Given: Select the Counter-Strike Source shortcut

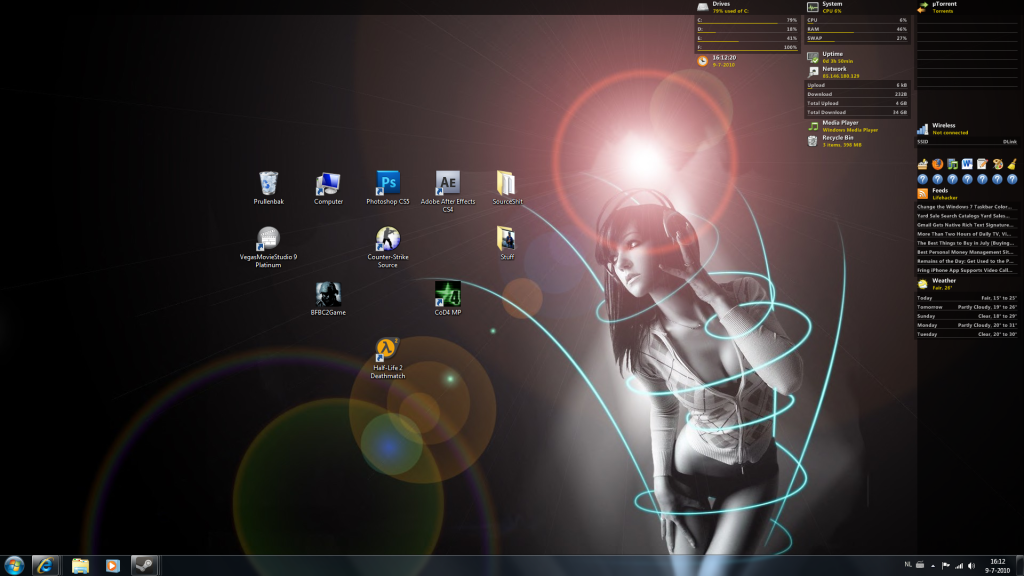Looking at the screenshot, I should coord(388,247).
